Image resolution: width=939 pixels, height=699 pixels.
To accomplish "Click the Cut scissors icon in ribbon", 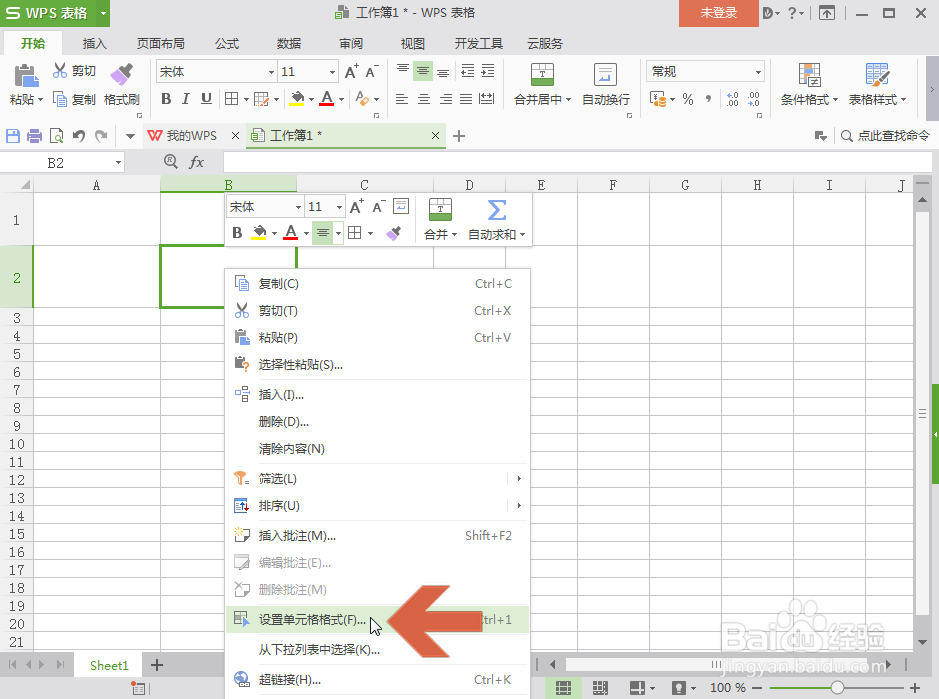I will click(x=59, y=71).
